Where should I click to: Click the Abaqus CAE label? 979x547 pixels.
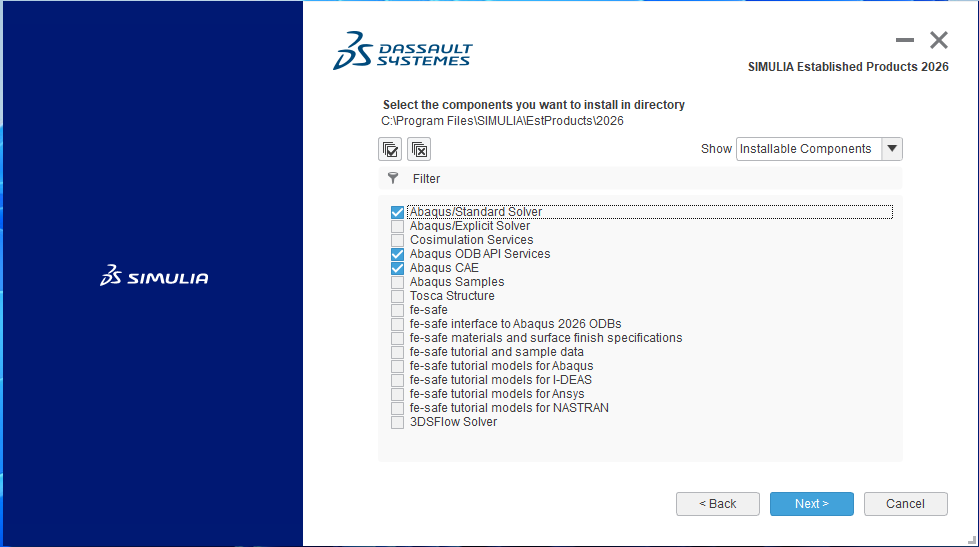444,268
